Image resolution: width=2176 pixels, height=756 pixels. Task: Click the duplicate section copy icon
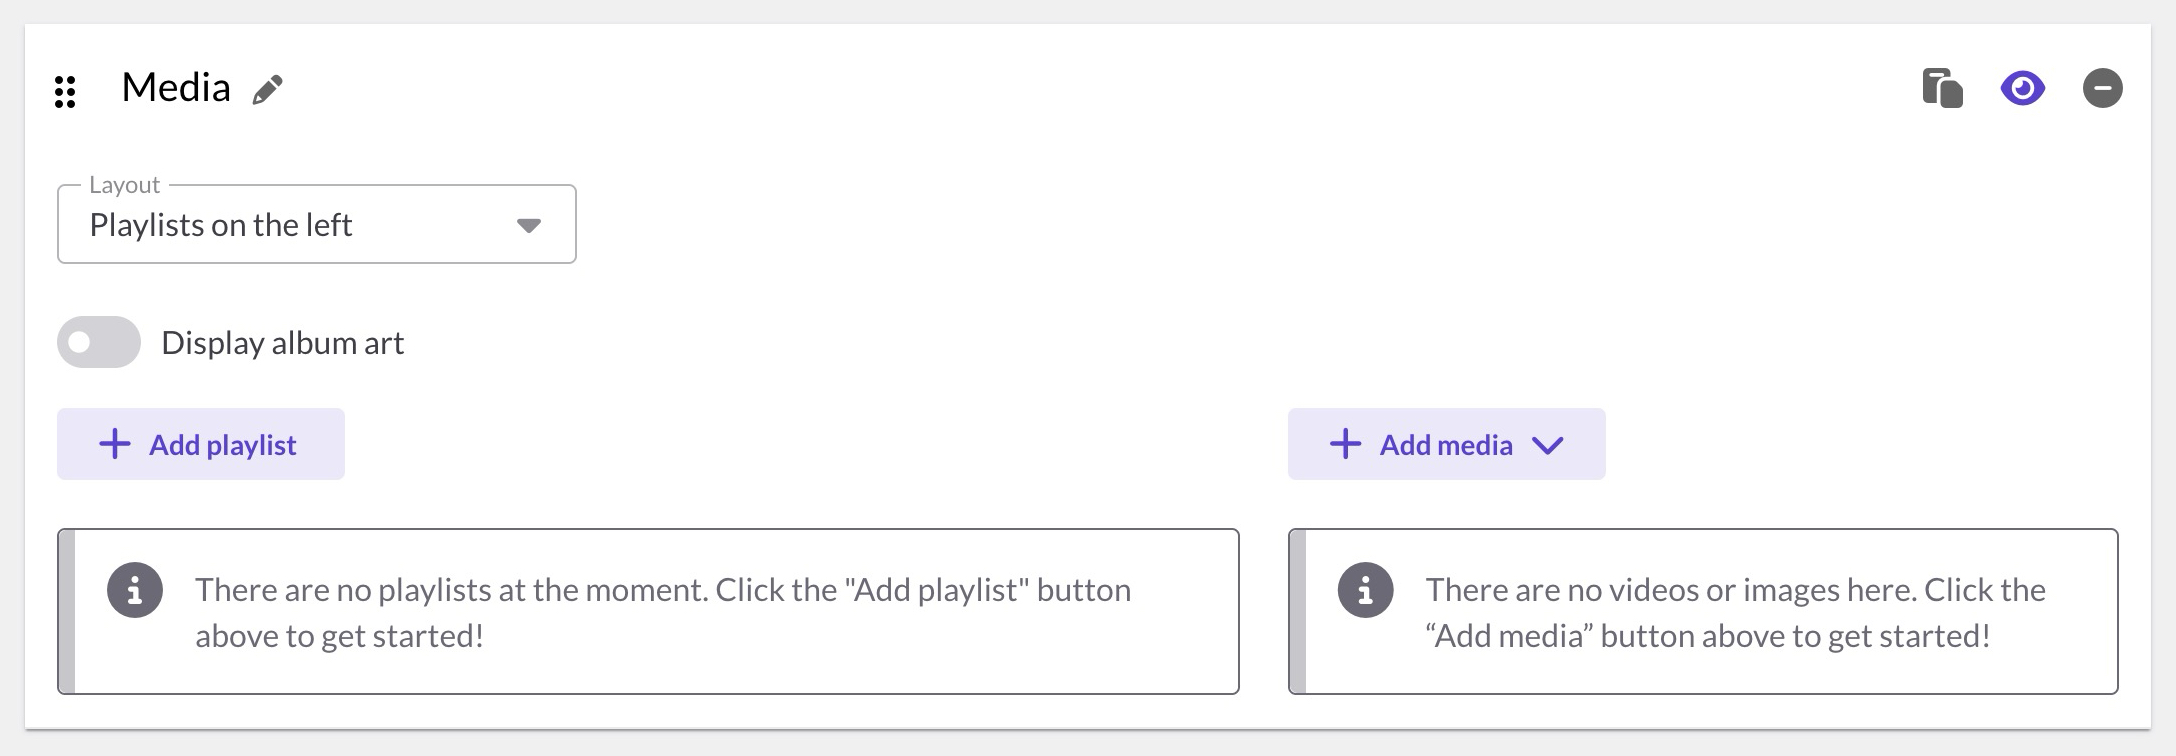tap(1942, 88)
